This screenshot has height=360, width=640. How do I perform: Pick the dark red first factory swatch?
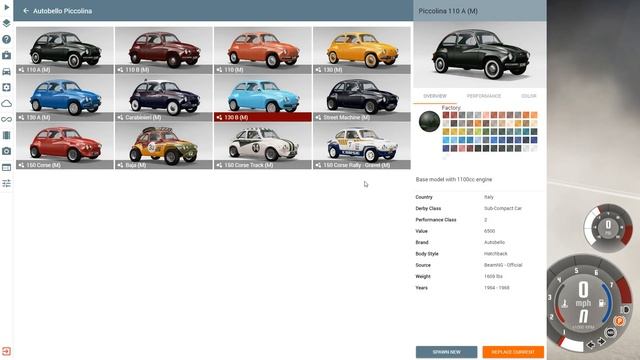click(x=446, y=115)
